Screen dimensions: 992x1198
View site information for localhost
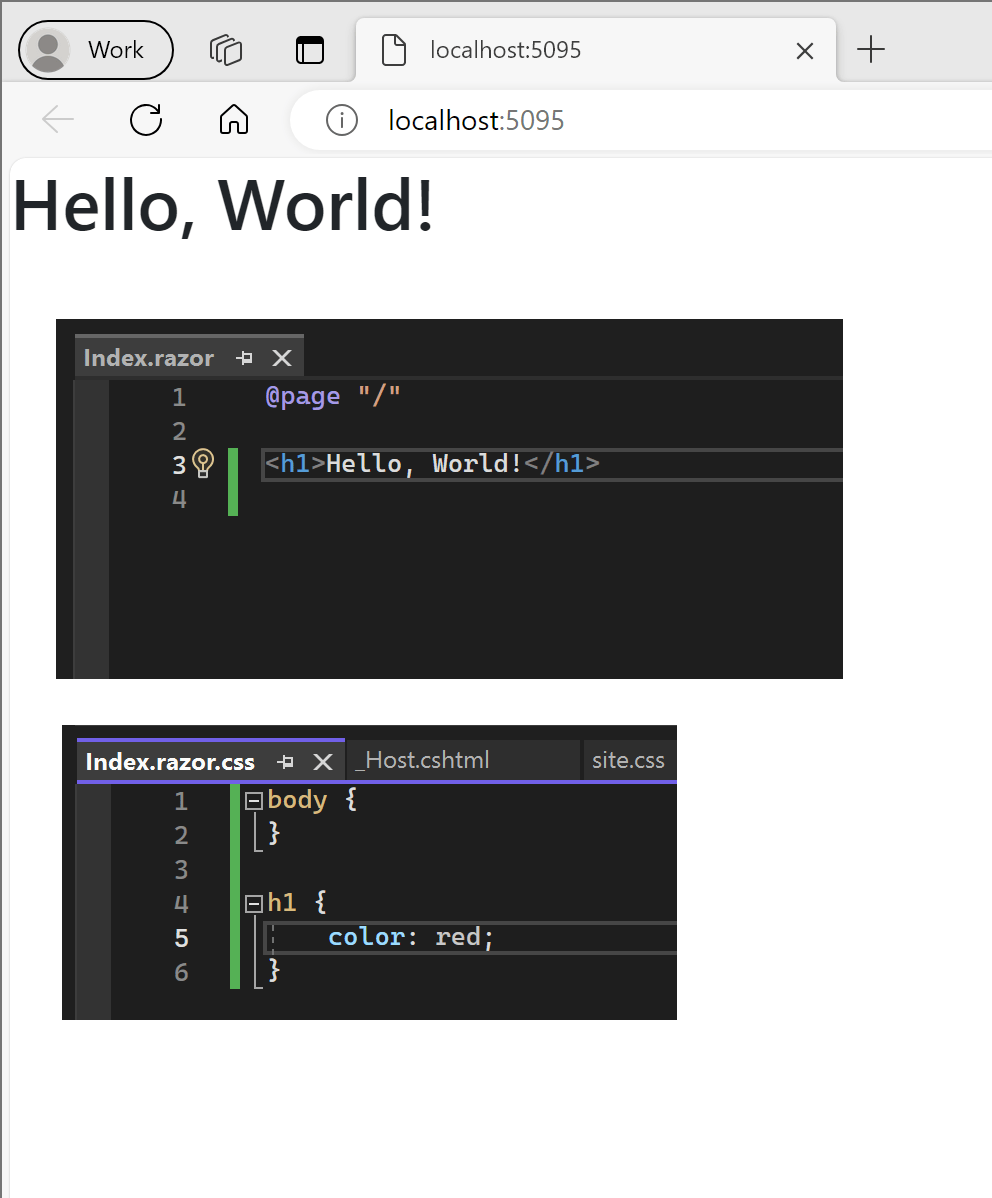pos(341,120)
